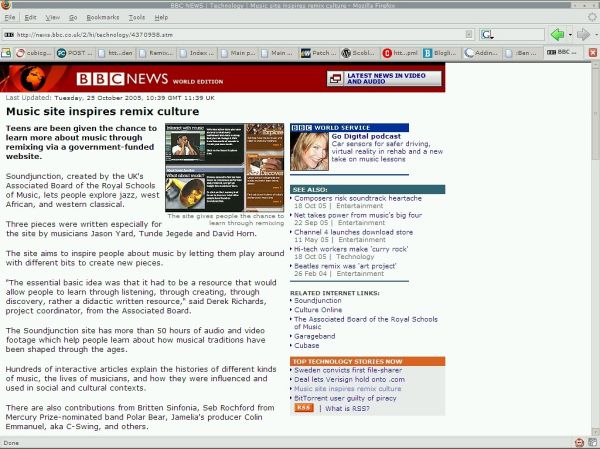The height and width of the screenshot is (449, 600).
Task: Open Music site inspires remix culture link
Action: 347,389
